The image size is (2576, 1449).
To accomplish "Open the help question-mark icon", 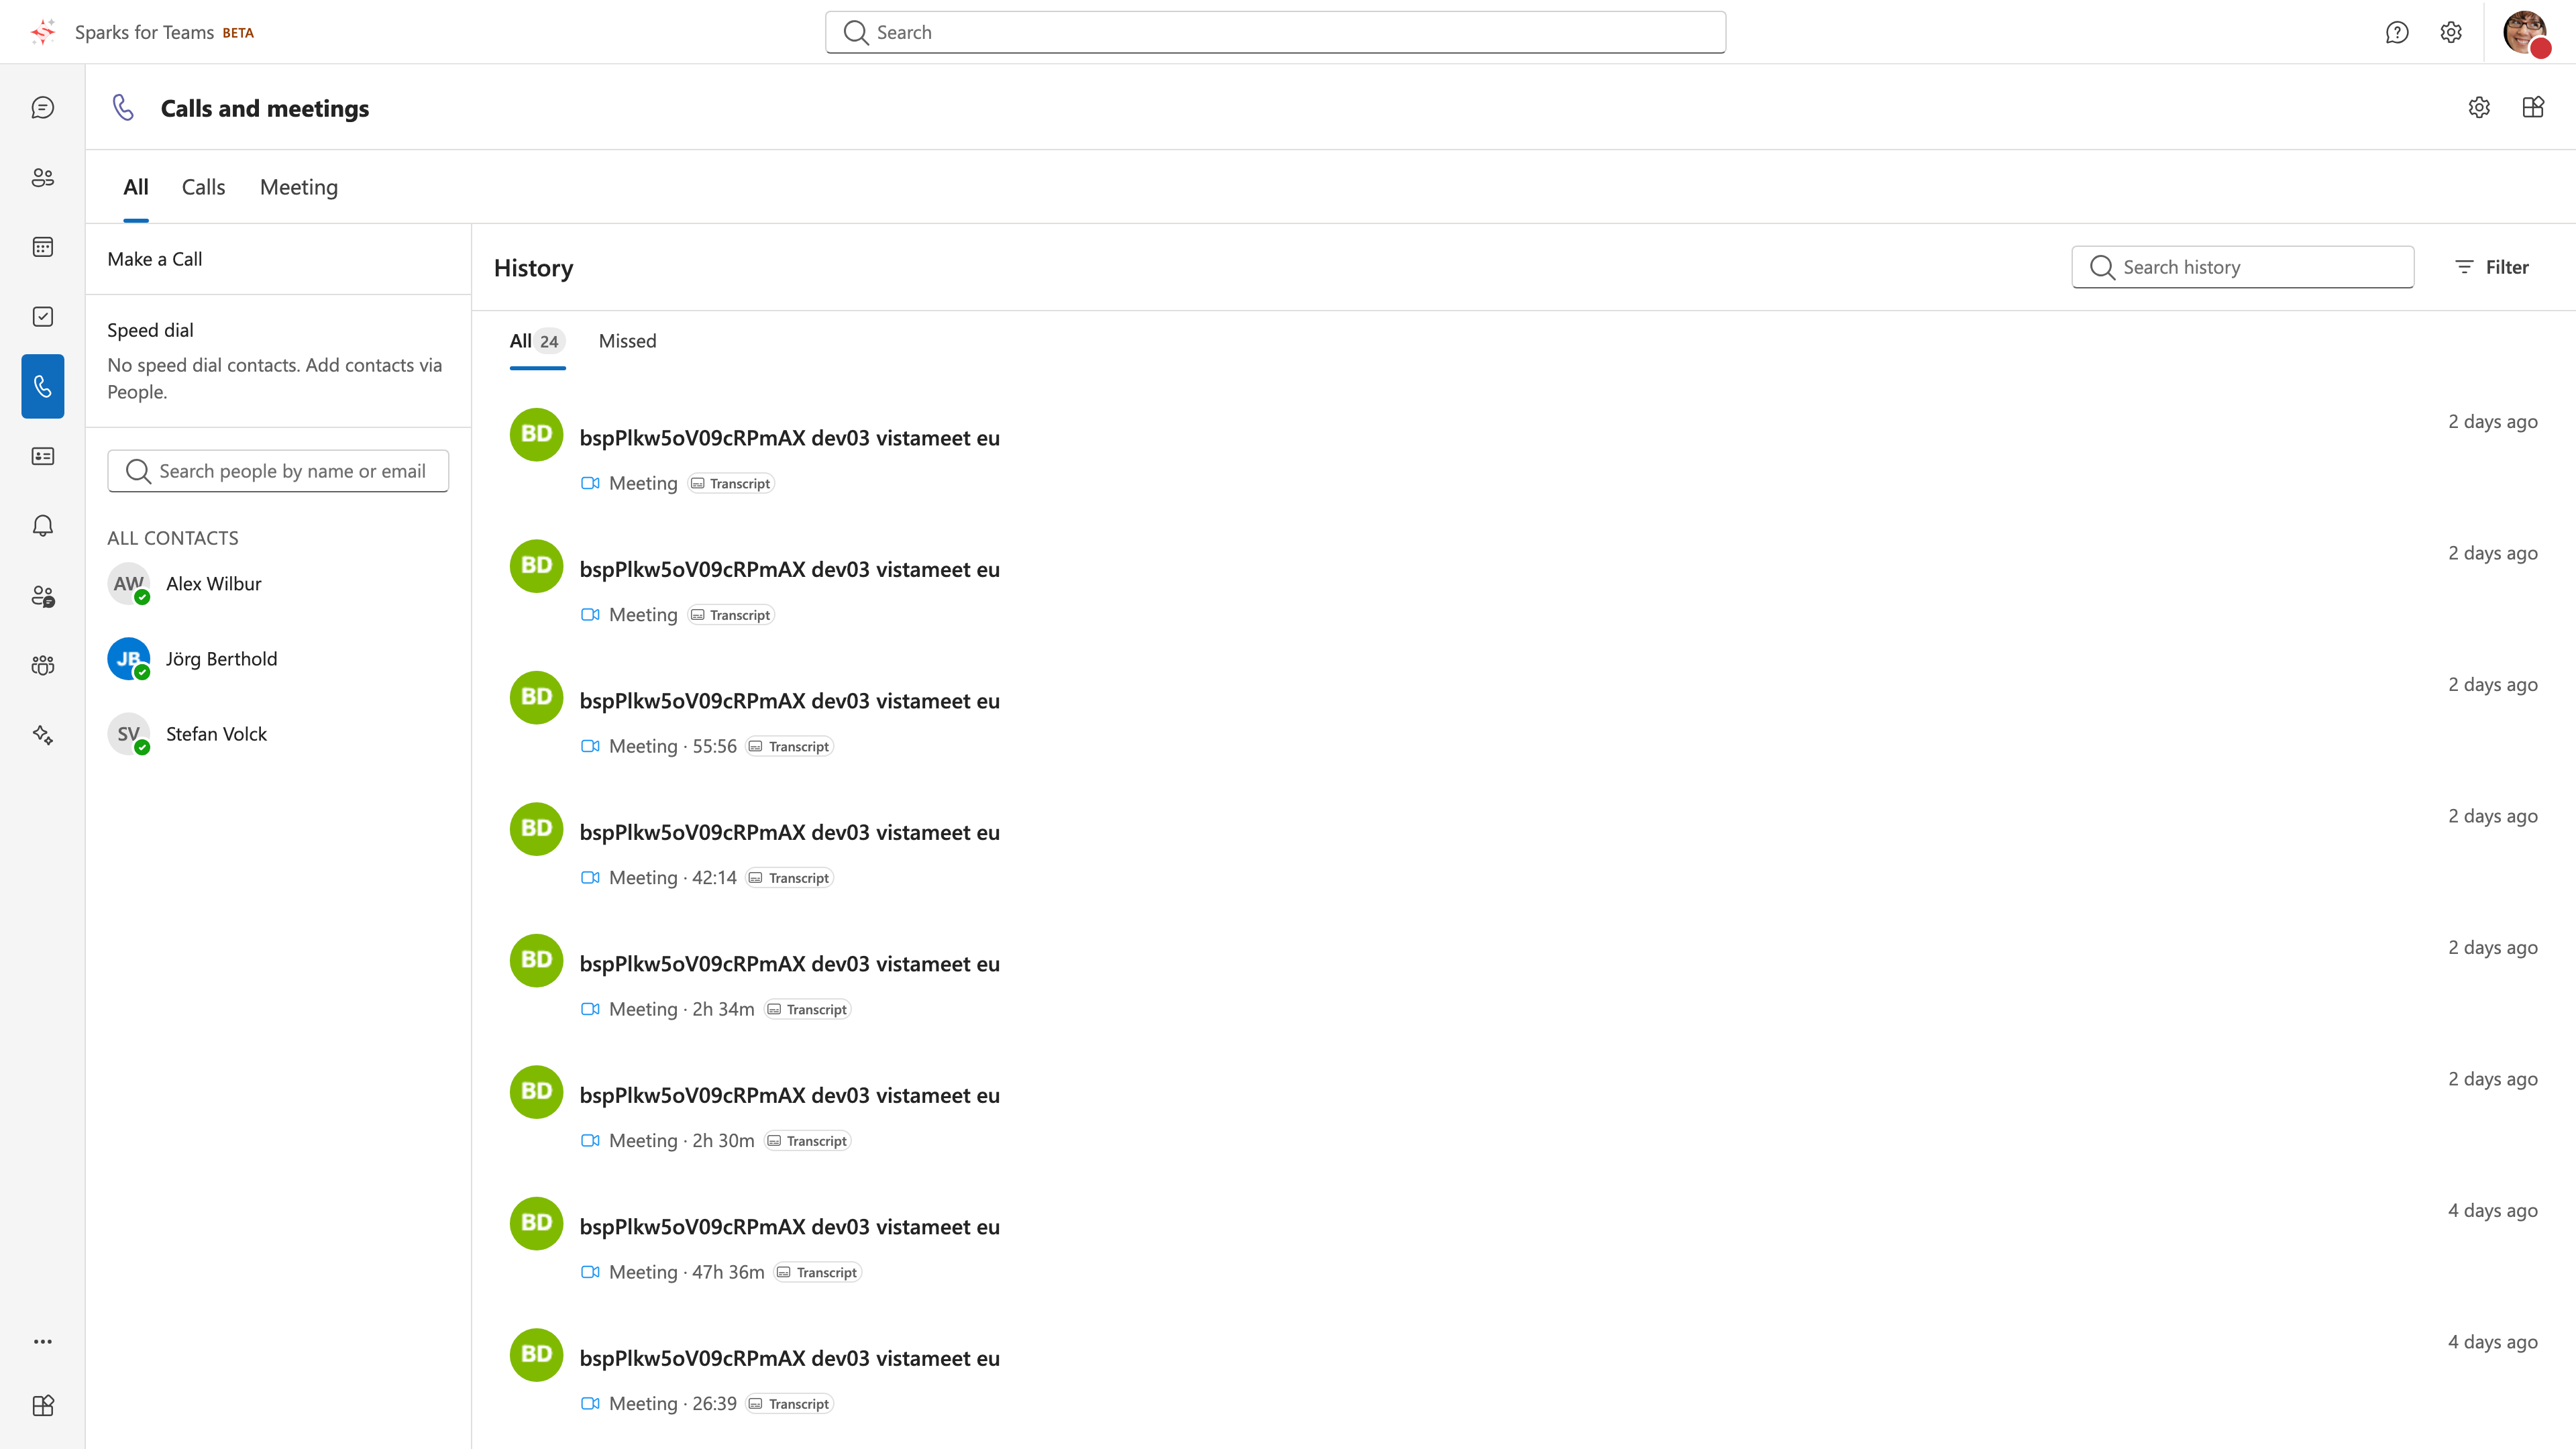I will [2397, 32].
